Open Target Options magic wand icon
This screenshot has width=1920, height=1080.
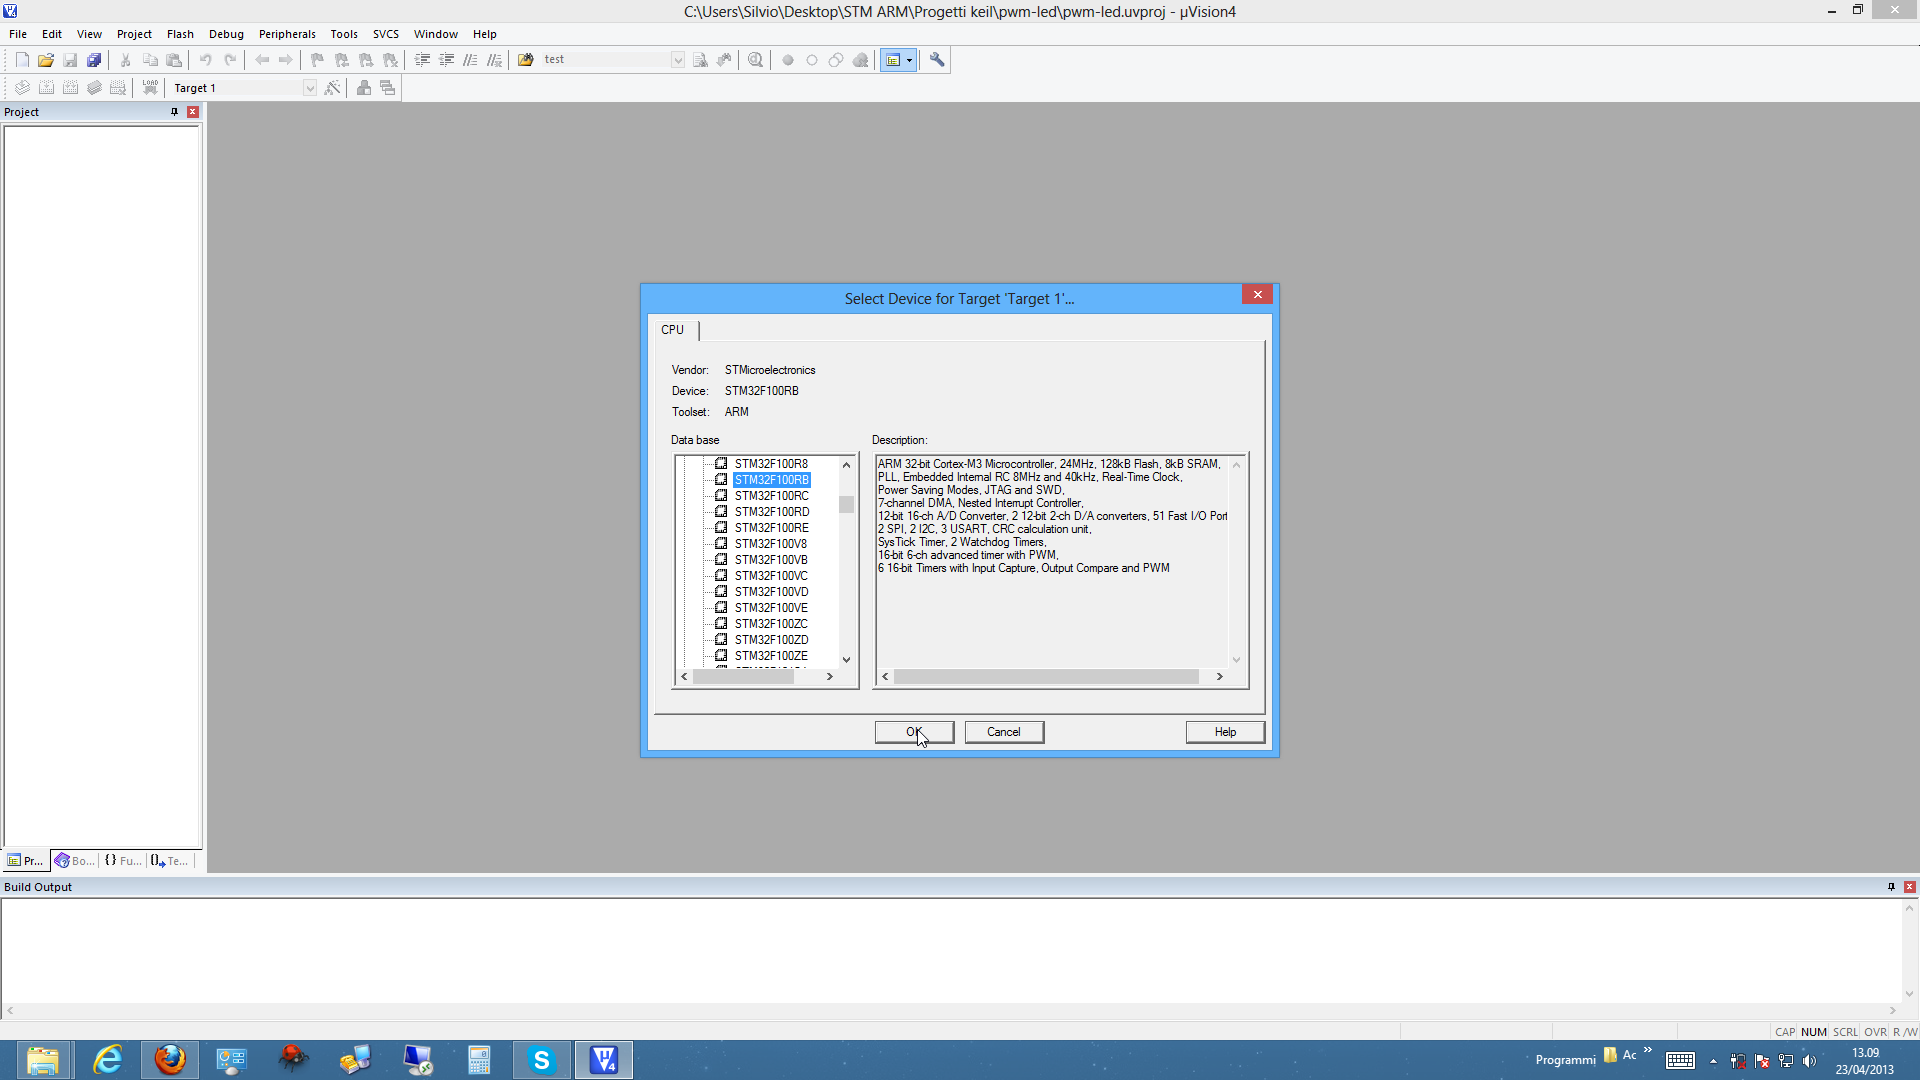pyautogui.click(x=333, y=88)
